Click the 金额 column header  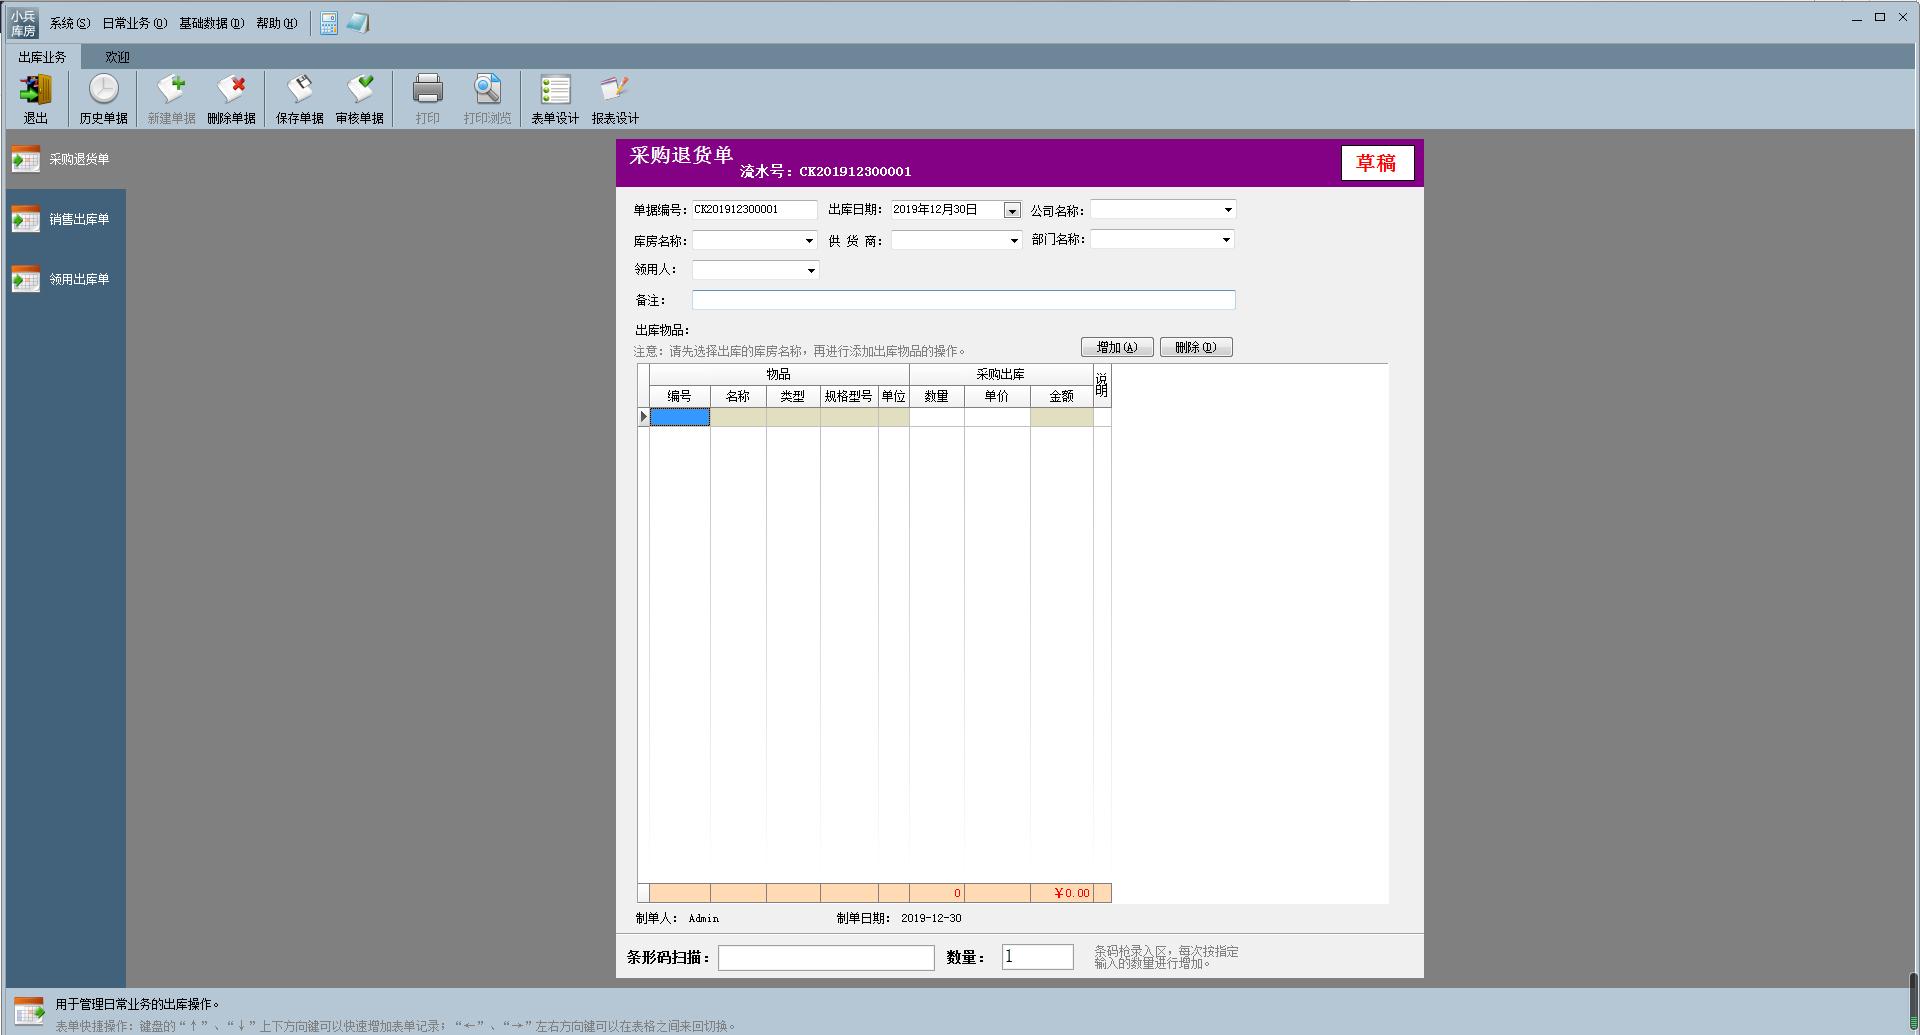(x=1062, y=396)
